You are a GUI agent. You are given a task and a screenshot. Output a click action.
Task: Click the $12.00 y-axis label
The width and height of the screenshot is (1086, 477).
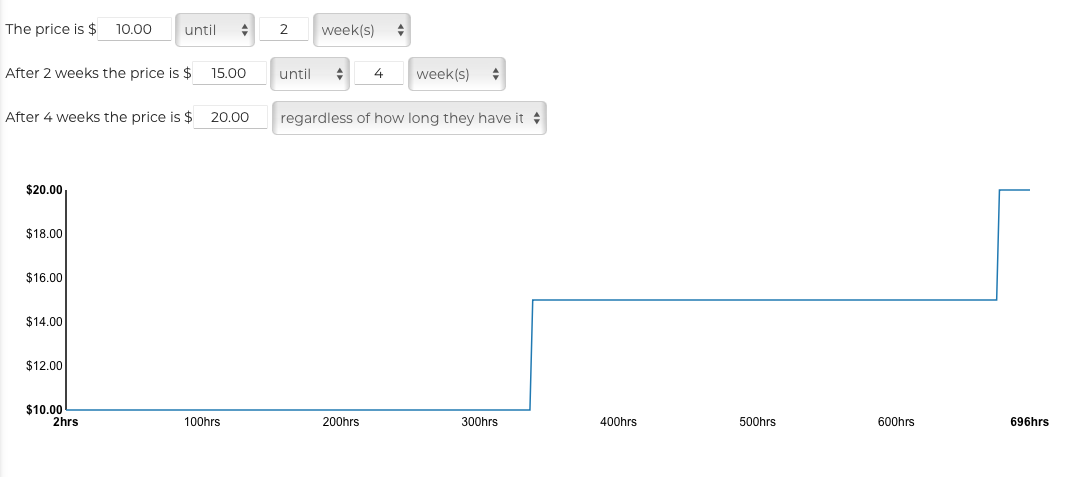click(45, 366)
